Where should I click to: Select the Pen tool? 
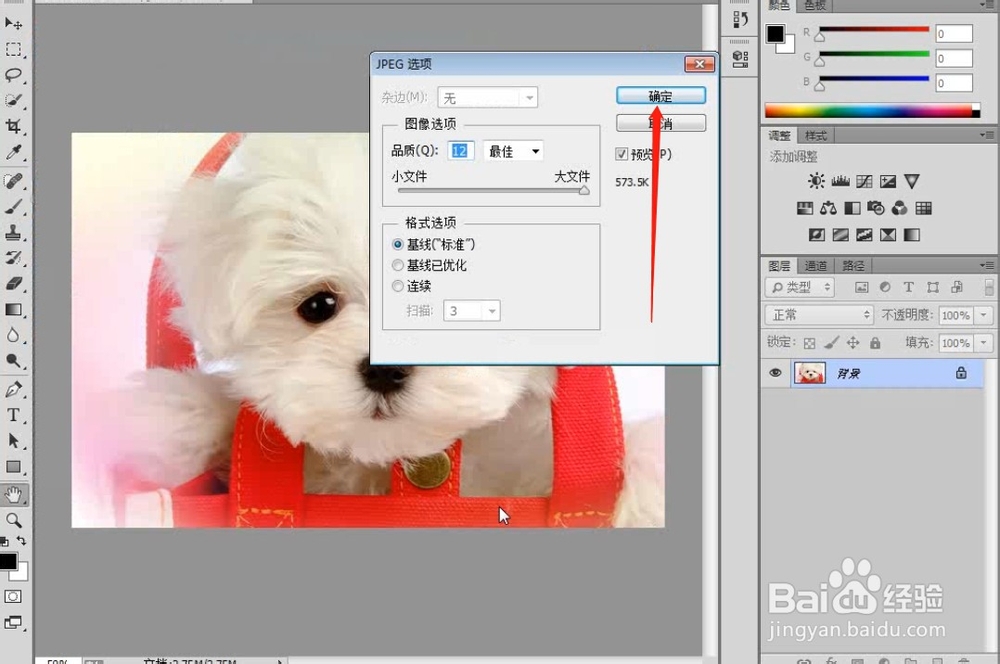pyautogui.click(x=13, y=390)
